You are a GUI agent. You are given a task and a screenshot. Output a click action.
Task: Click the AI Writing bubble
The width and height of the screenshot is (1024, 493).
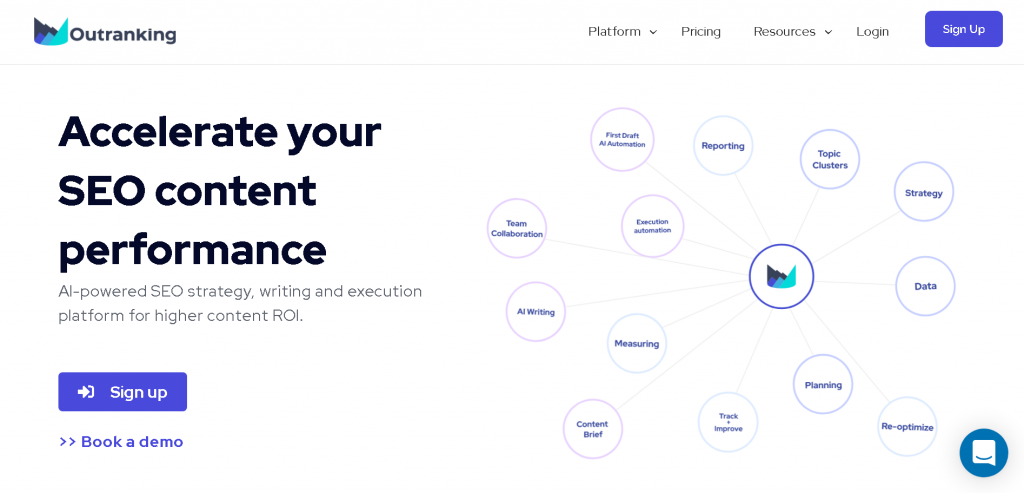536,312
